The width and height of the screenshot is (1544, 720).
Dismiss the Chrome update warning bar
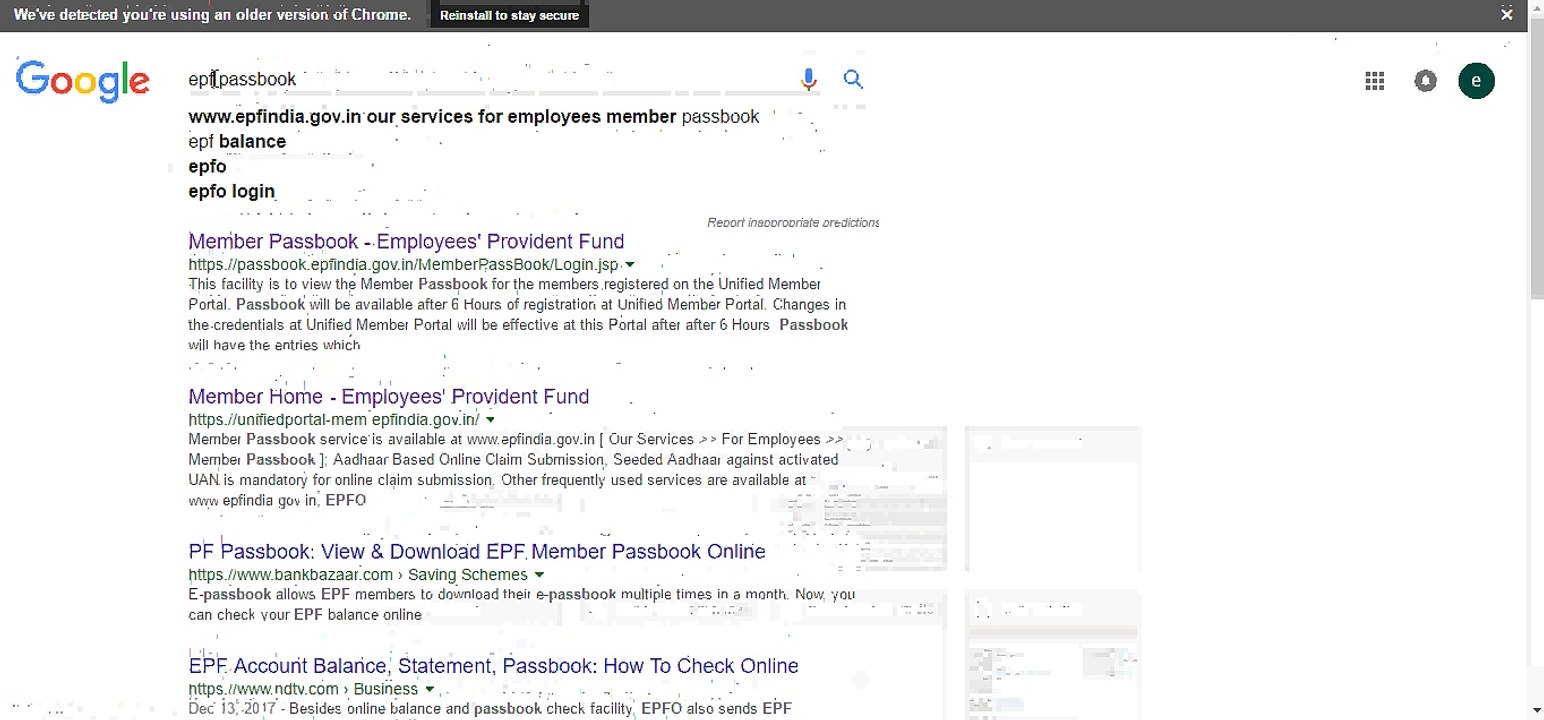click(1507, 15)
